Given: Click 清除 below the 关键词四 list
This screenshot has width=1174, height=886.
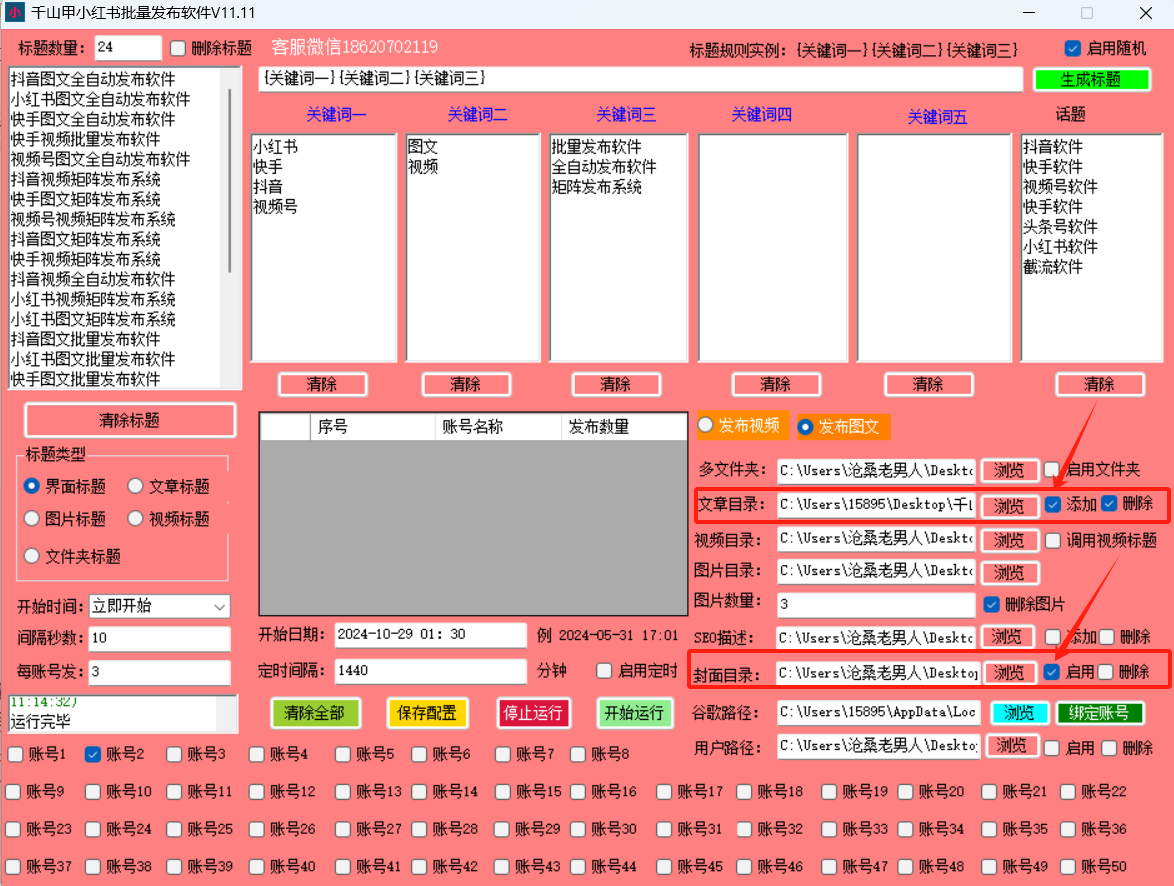Looking at the screenshot, I should (x=776, y=384).
